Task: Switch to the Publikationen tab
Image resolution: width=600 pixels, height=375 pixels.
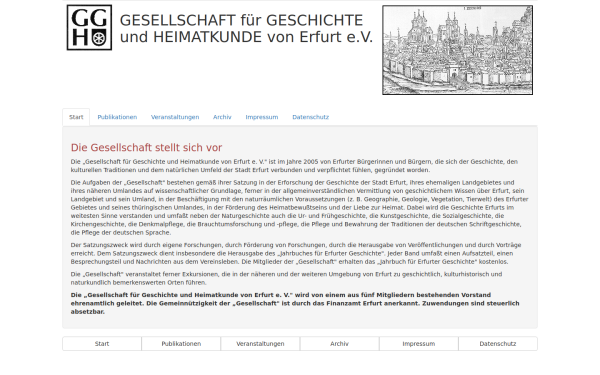Action: [x=117, y=117]
